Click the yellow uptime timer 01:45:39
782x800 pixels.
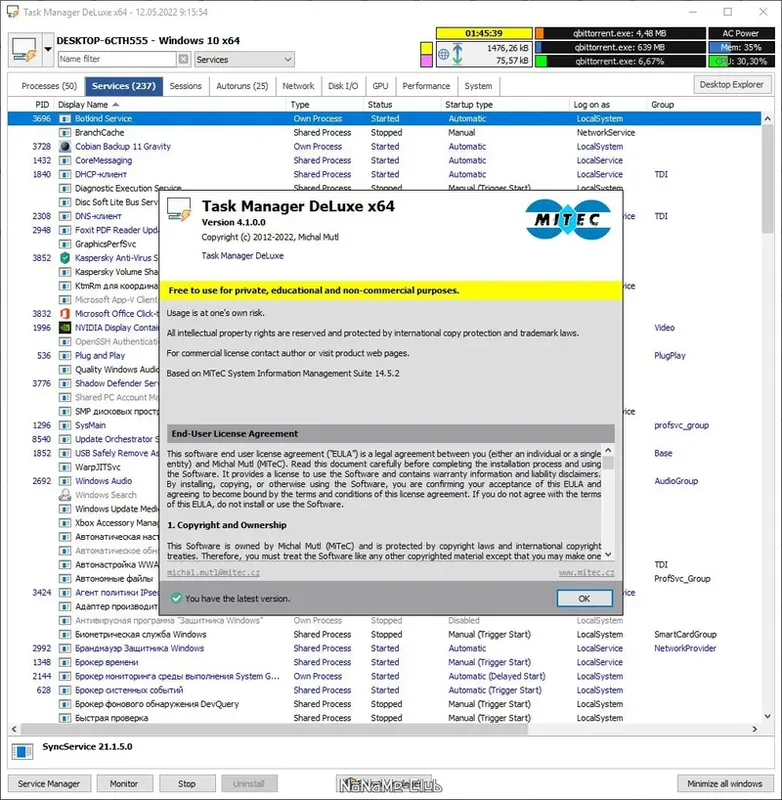pos(484,33)
